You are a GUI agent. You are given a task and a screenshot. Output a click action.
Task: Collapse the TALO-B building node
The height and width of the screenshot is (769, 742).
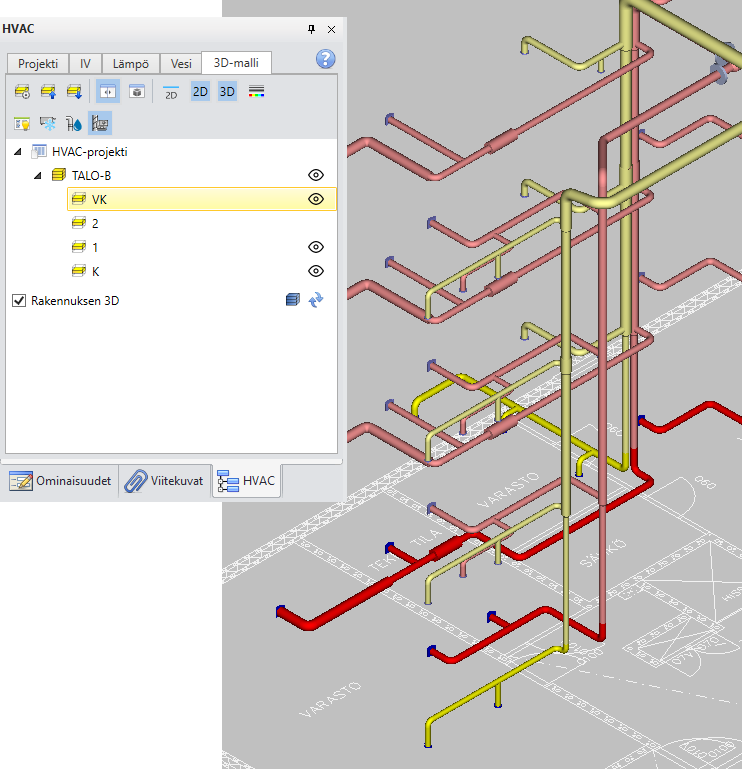point(39,175)
